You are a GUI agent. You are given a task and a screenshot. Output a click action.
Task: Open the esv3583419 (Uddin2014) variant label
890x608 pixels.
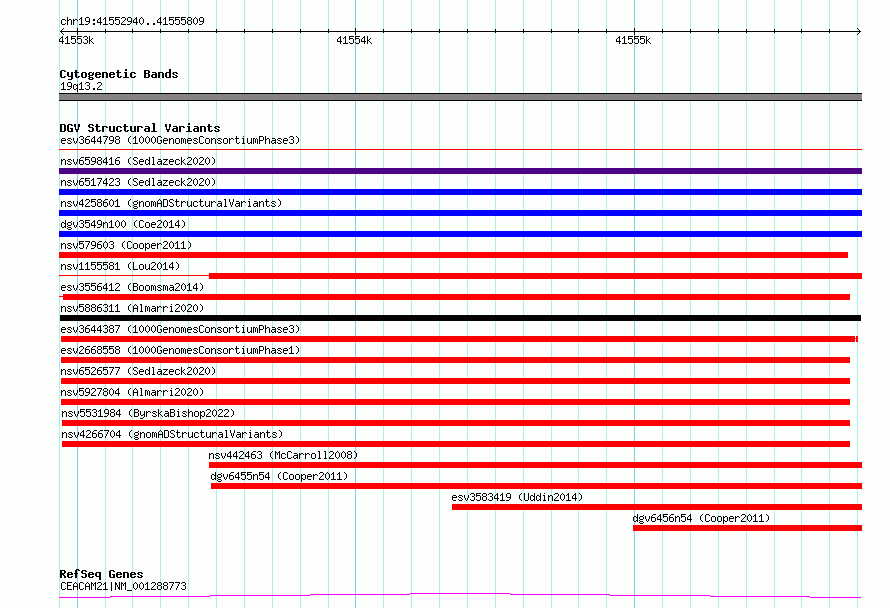(517, 497)
